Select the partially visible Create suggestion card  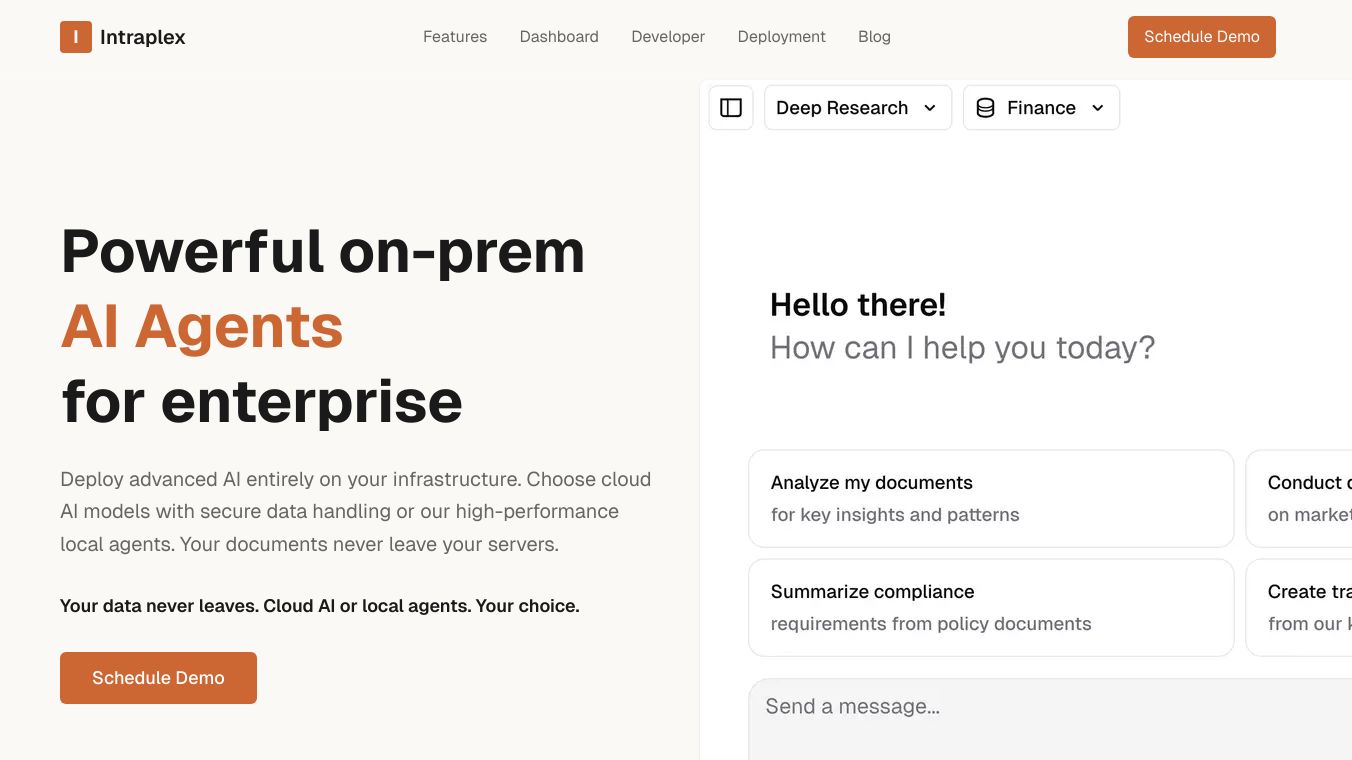[x=1300, y=607]
